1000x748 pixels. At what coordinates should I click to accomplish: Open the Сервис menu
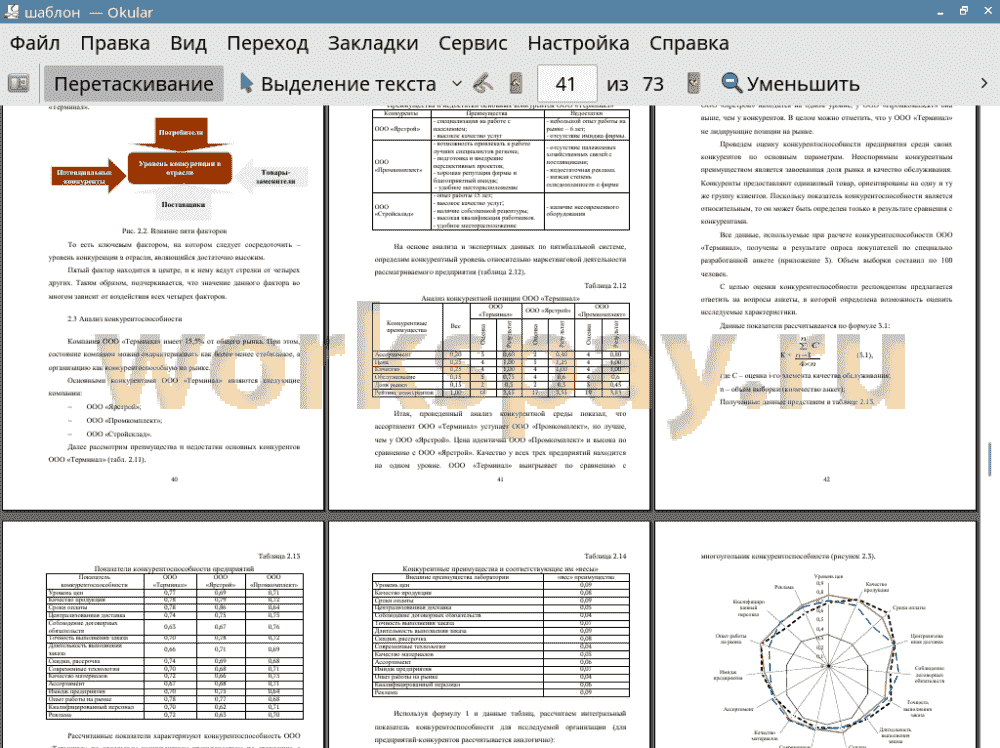tap(473, 43)
